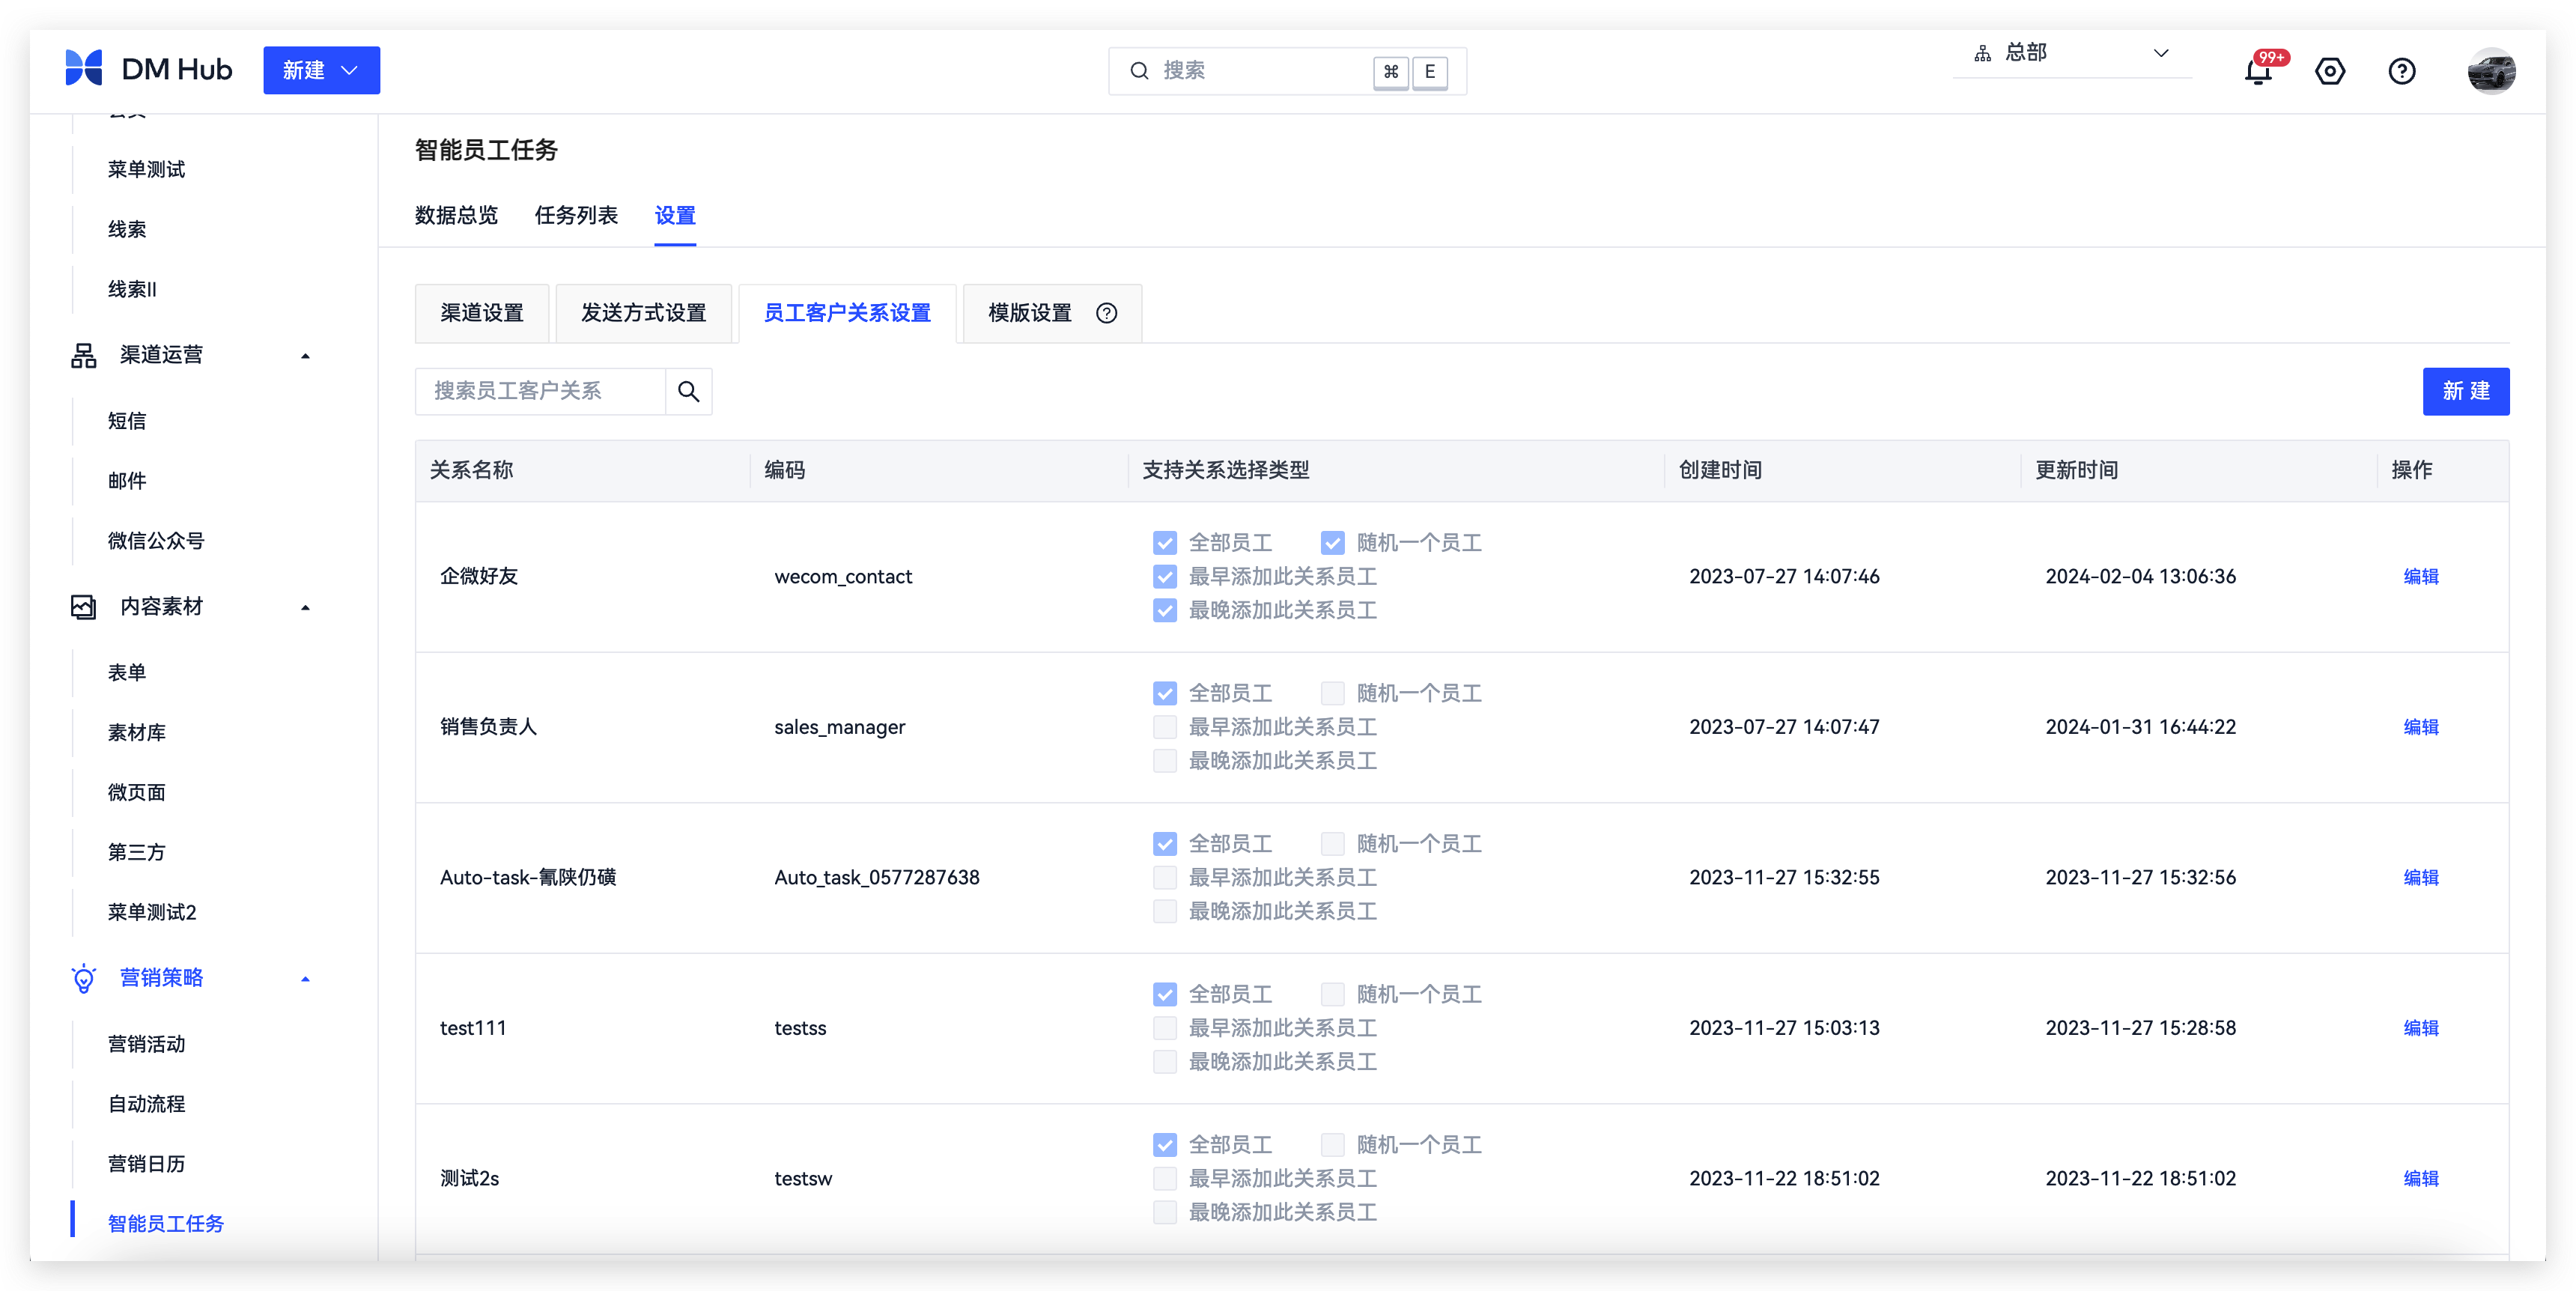Image resolution: width=2576 pixels, height=1291 pixels.
Task: Click the 内容素材 sidebar icon
Action: [x=84, y=607]
